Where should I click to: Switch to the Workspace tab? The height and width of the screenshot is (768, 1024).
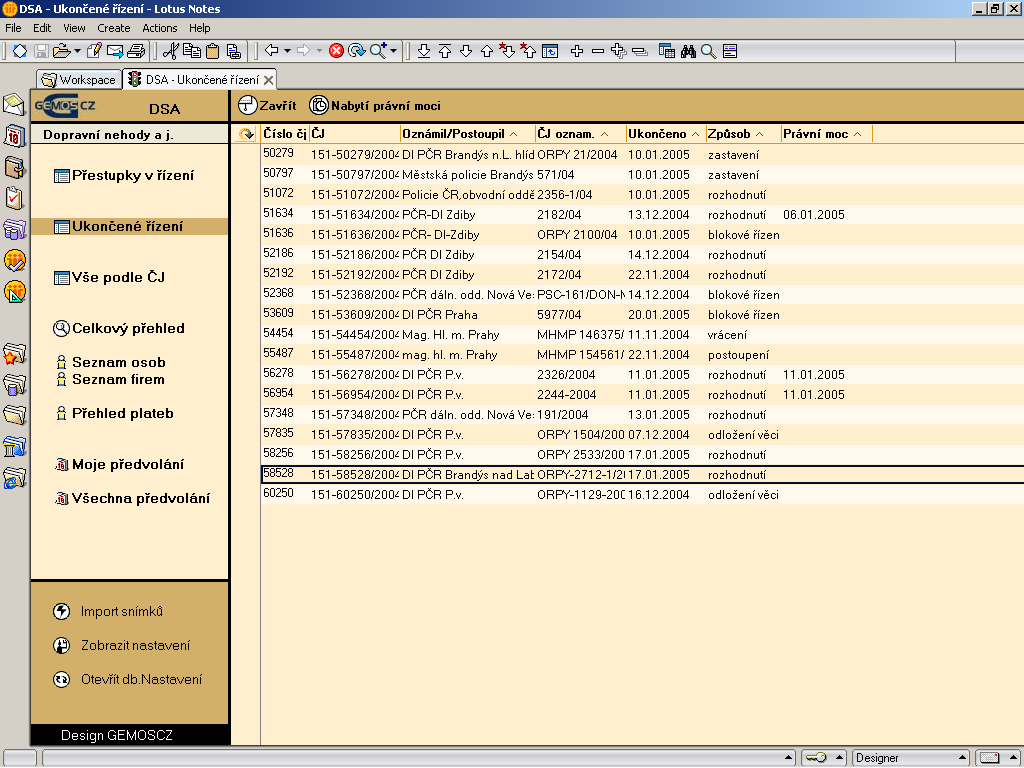pyautogui.click(x=79, y=80)
